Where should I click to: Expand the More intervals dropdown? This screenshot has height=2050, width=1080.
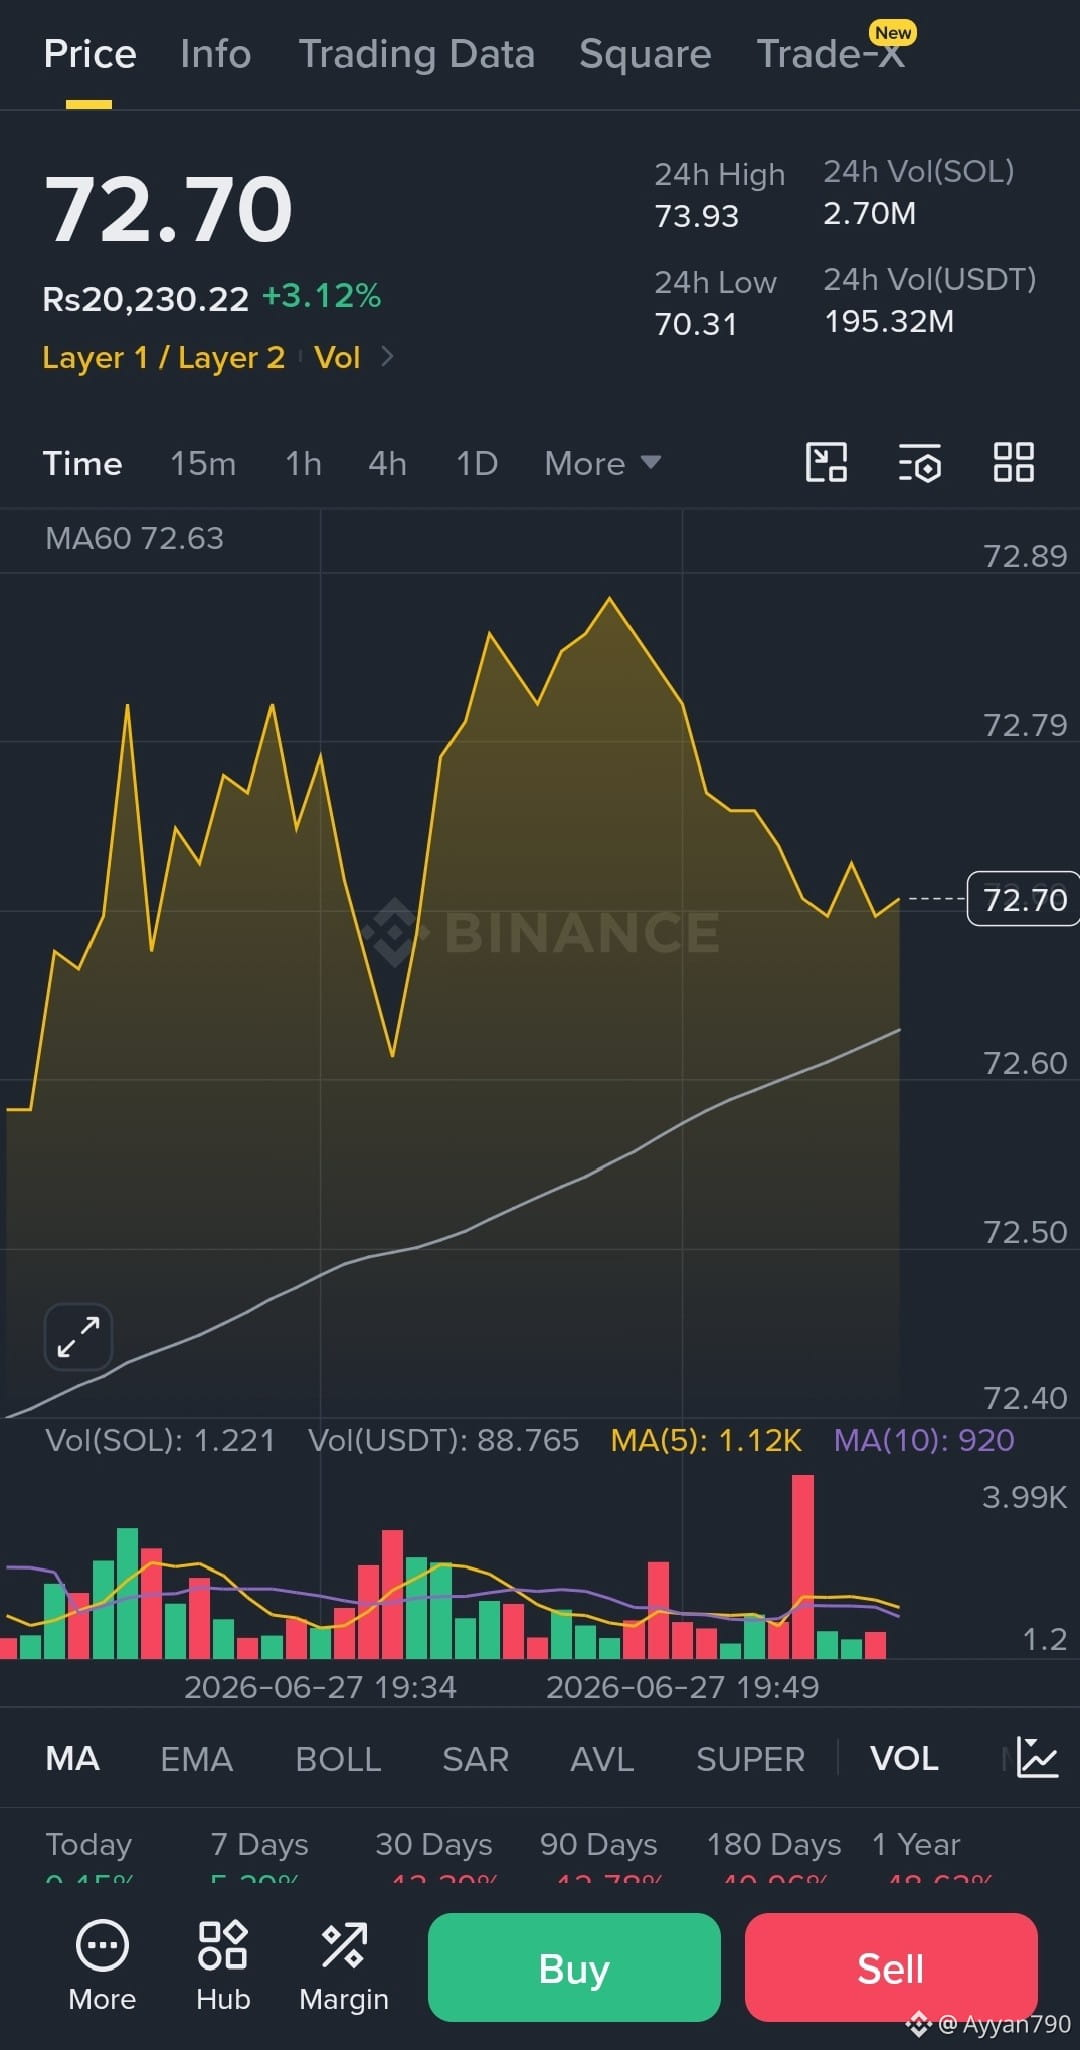[x=602, y=464]
